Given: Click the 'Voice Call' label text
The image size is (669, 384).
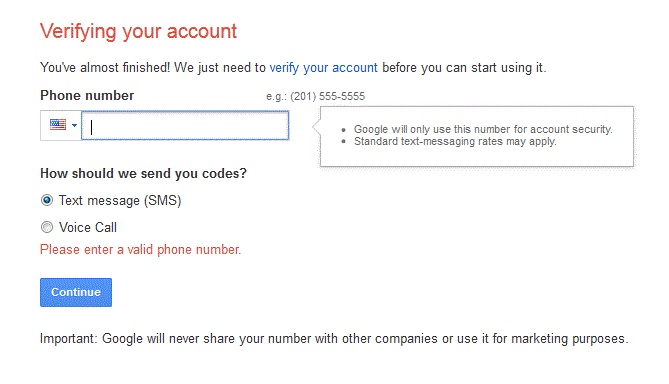Looking at the screenshot, I should (x=87, y=227).
